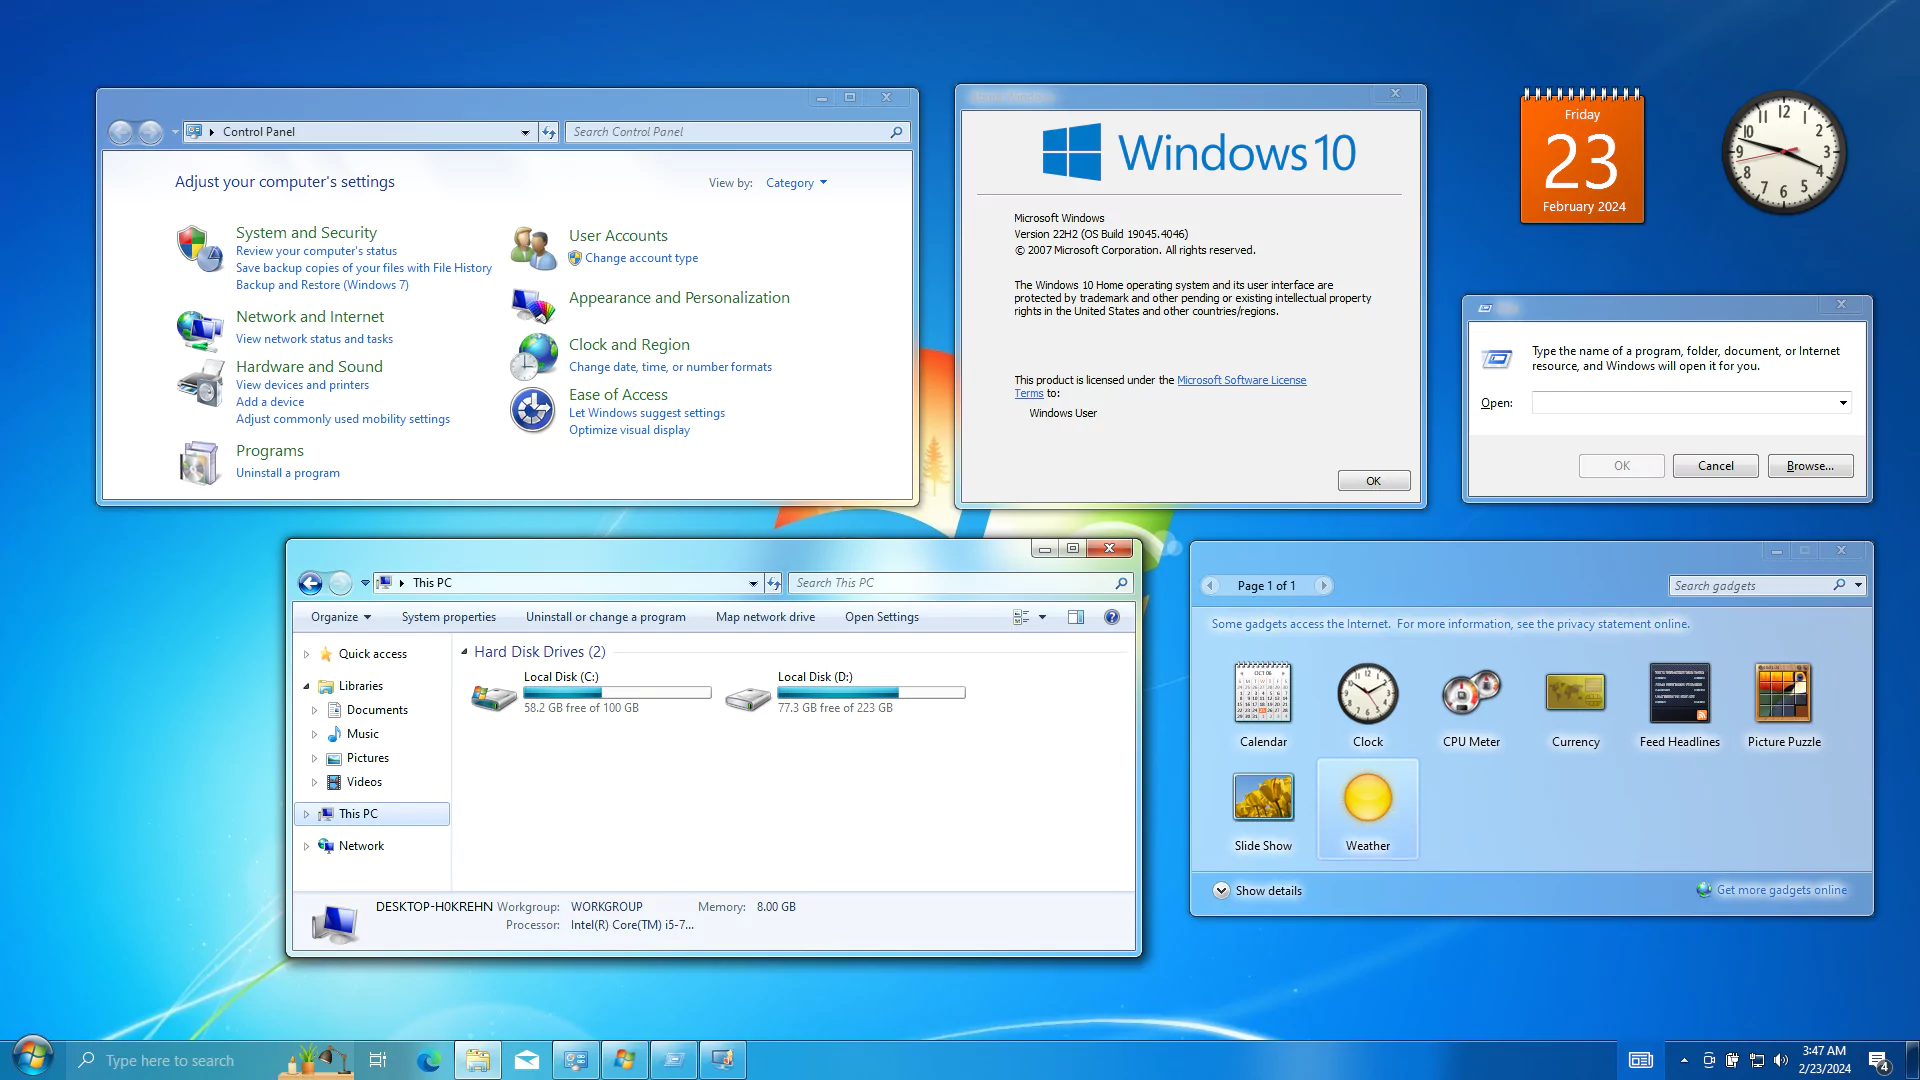Click the Programs icon in Control Panel

coord(200,462)
